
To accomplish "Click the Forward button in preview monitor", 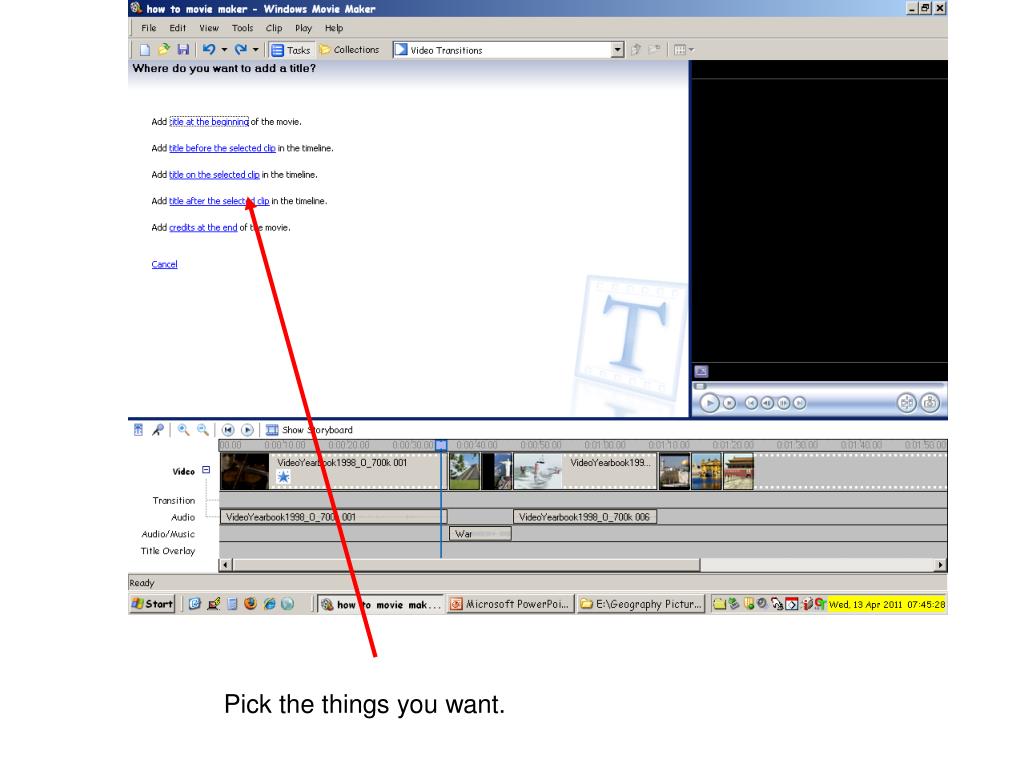I will [x=799, y=404].
